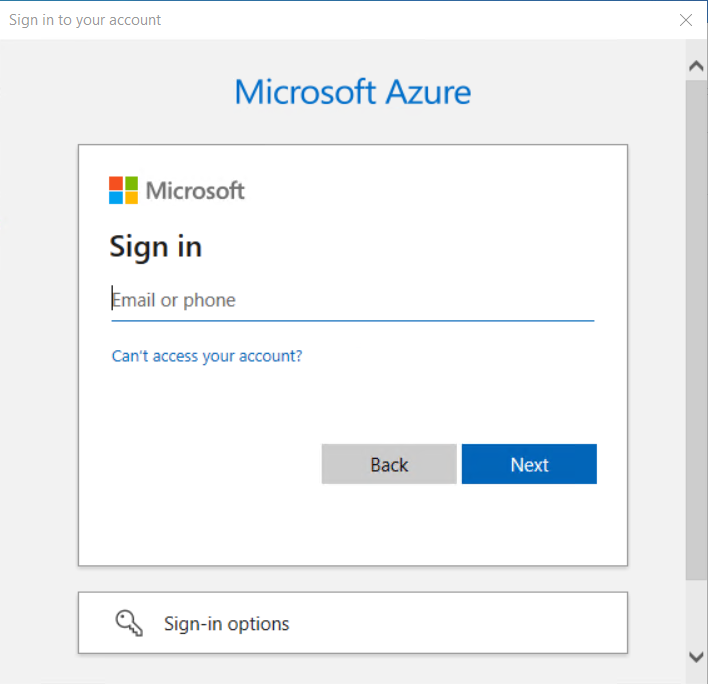Click the window title text in title bar
This screenshot has width=708, height=684.
pyautogui.click(x=85, y=20)
